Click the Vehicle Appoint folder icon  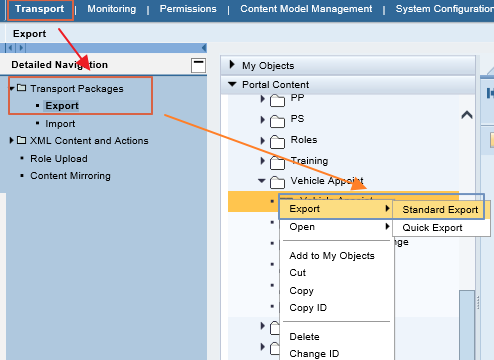pos(277,182)
